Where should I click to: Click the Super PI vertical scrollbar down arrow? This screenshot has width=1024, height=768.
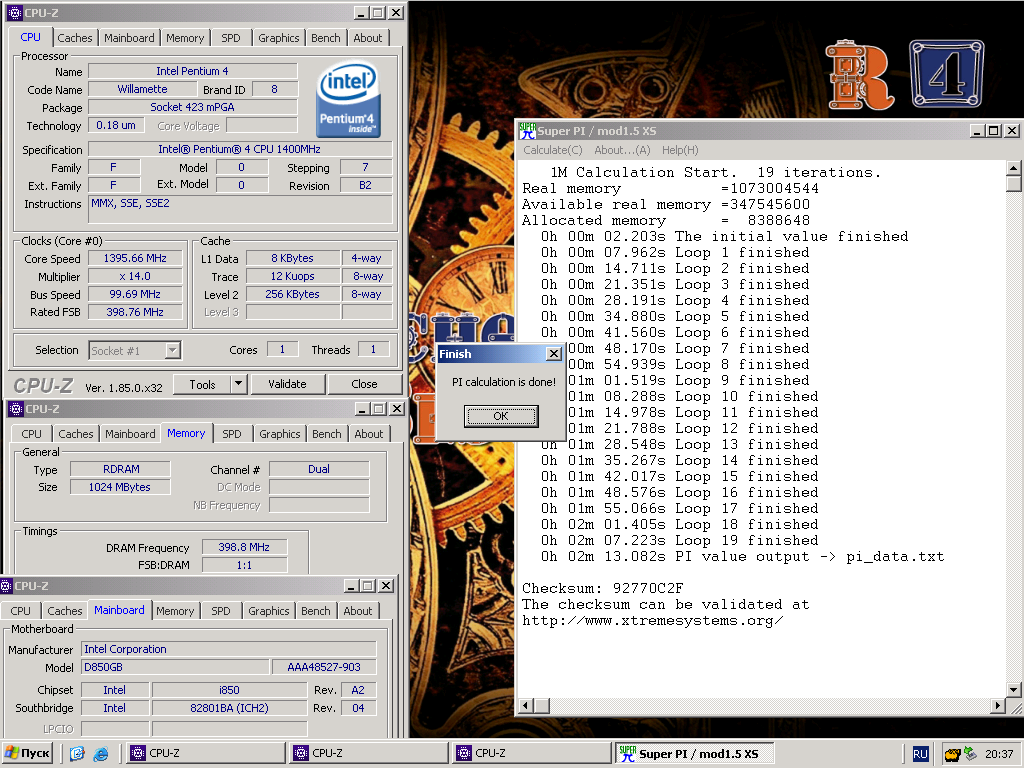click(x=1014, y=690)
